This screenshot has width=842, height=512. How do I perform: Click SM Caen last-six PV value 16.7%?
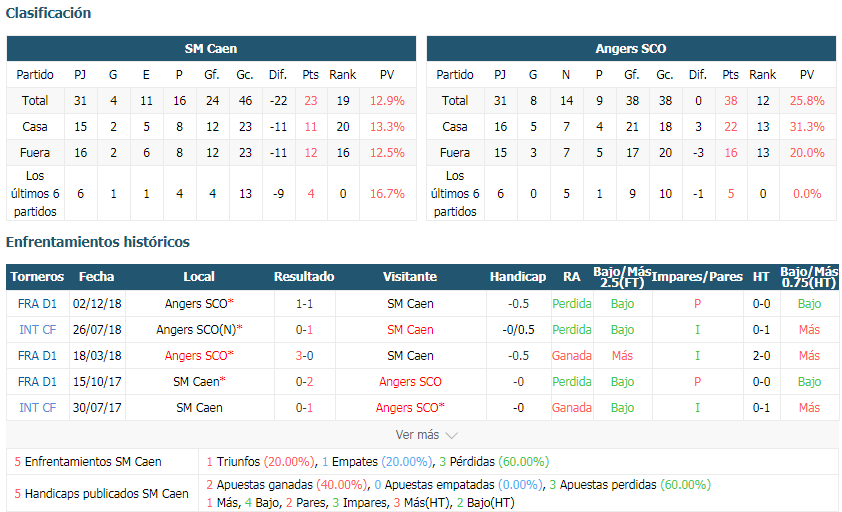(x=387, y=193)
